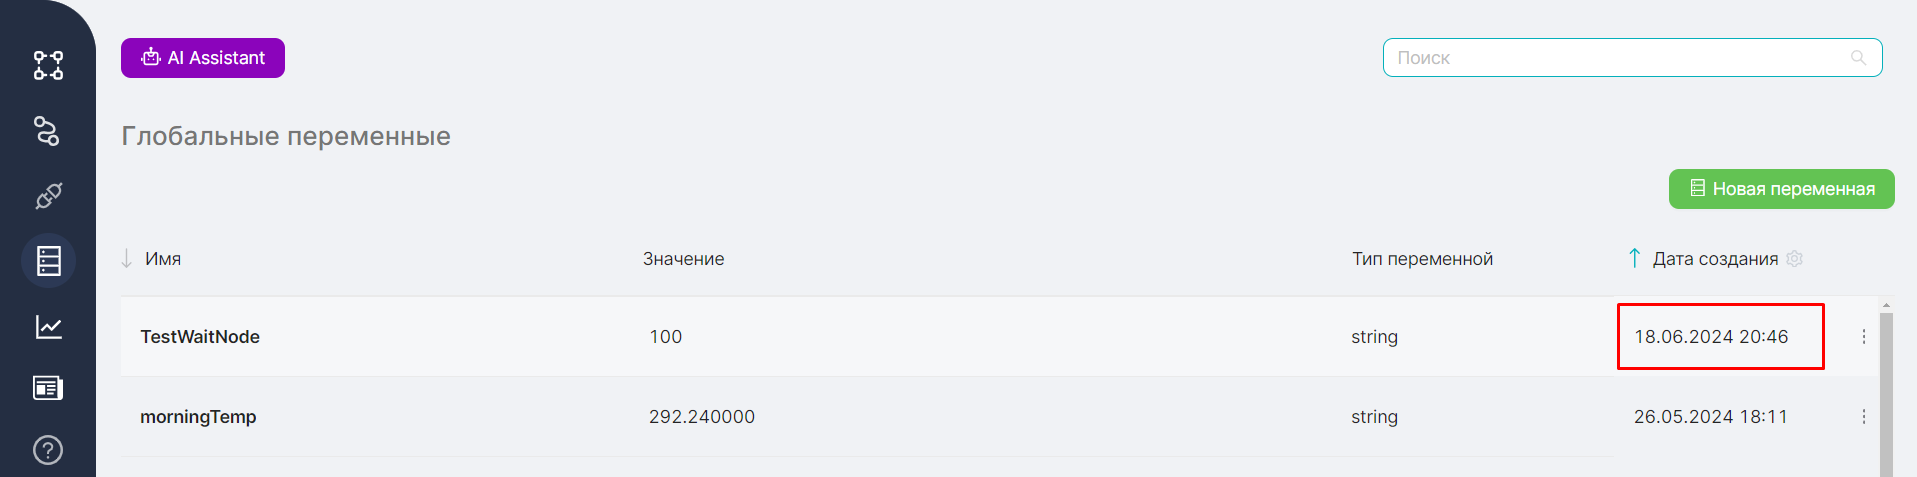1917x477 pixels.
Task: Open the connections plug sidebar icon
Action: [x=48, y=196]
